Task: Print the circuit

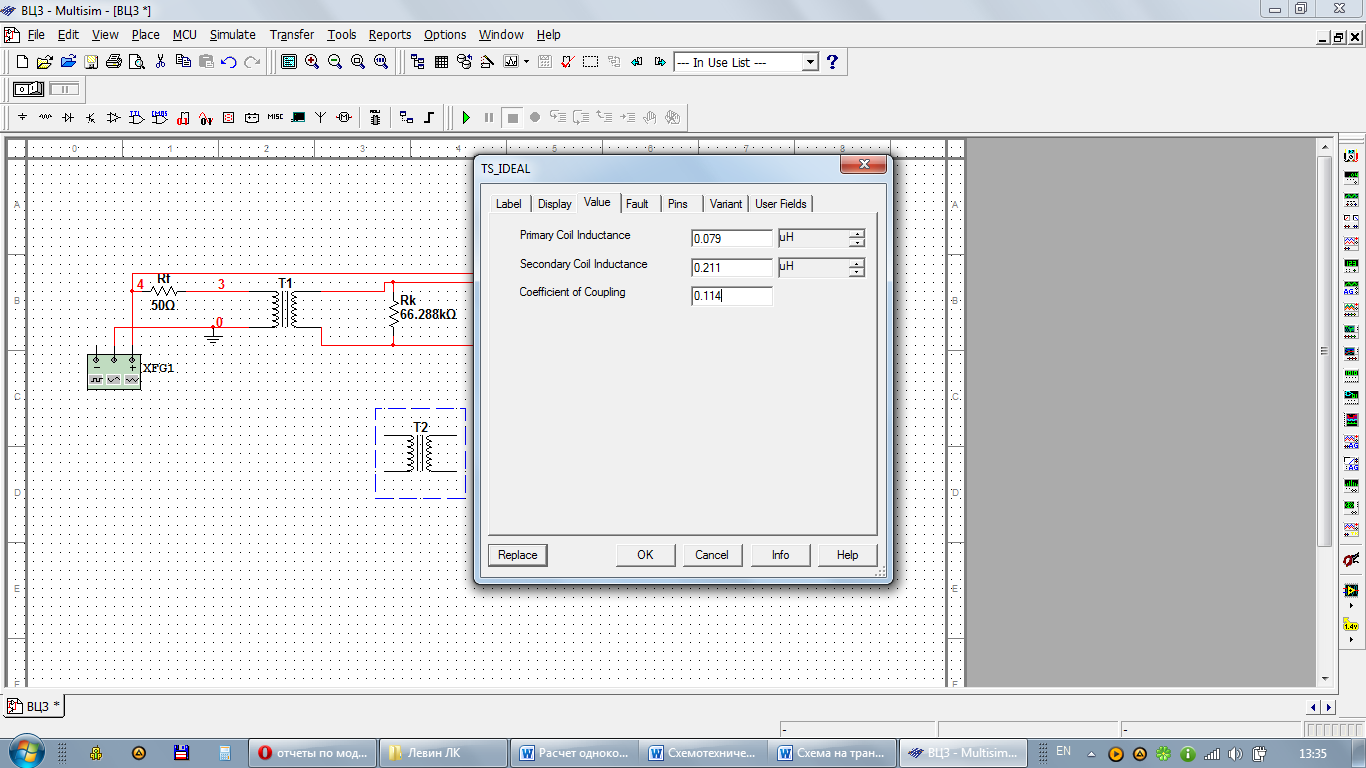Action: (113, 62)
